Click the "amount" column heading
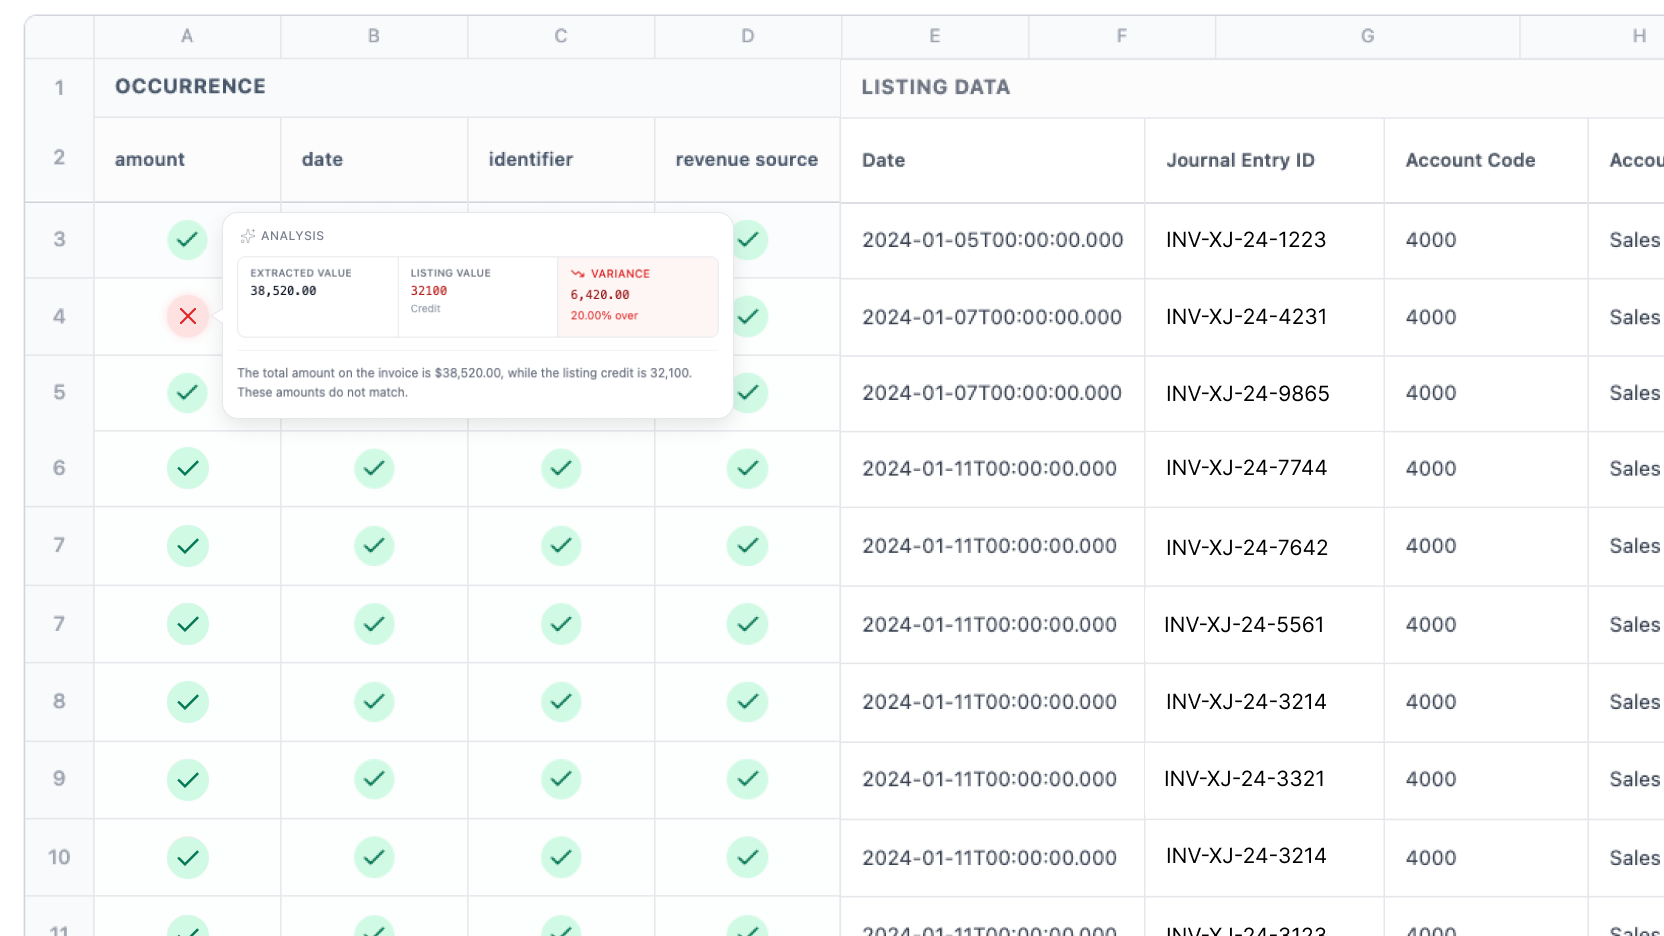 pyautogui.click(x=150, y=160)
